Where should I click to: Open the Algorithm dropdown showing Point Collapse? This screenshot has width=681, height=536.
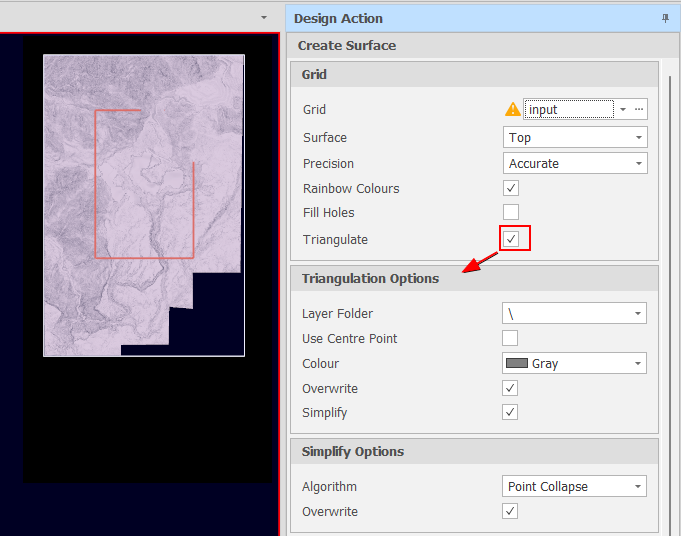(x=574, y=486)
